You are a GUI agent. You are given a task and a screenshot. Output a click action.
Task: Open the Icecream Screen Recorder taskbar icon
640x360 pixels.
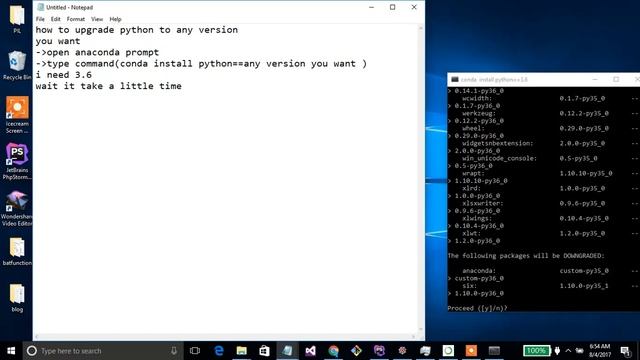tap(471, 351)
